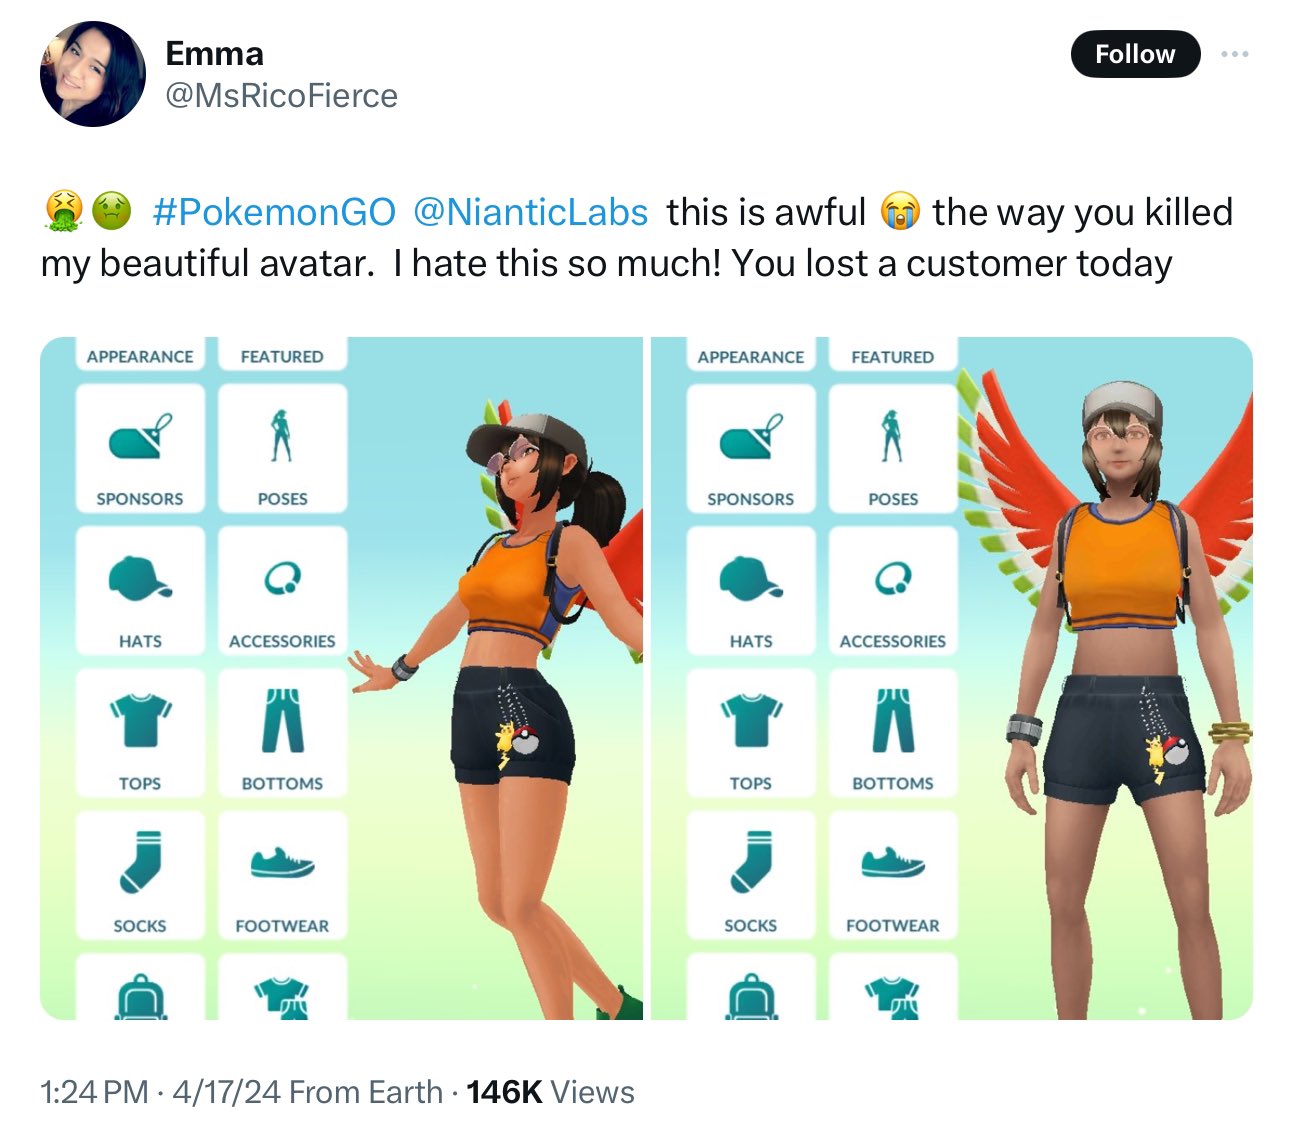The image size is (1293, 1132).
Task: Select Footwear shoe icon in right image
Action: [x=893, y=875]
